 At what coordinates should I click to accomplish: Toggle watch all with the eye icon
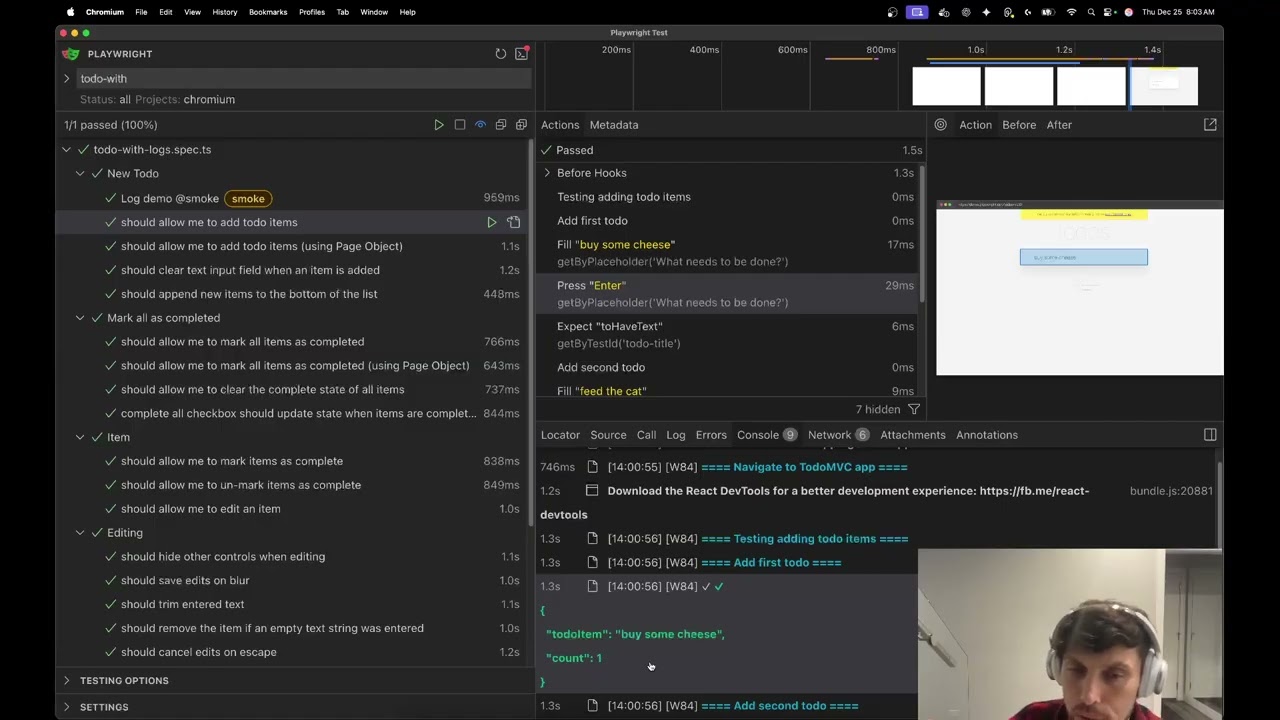pyautogui.click(x=480, y=125)
